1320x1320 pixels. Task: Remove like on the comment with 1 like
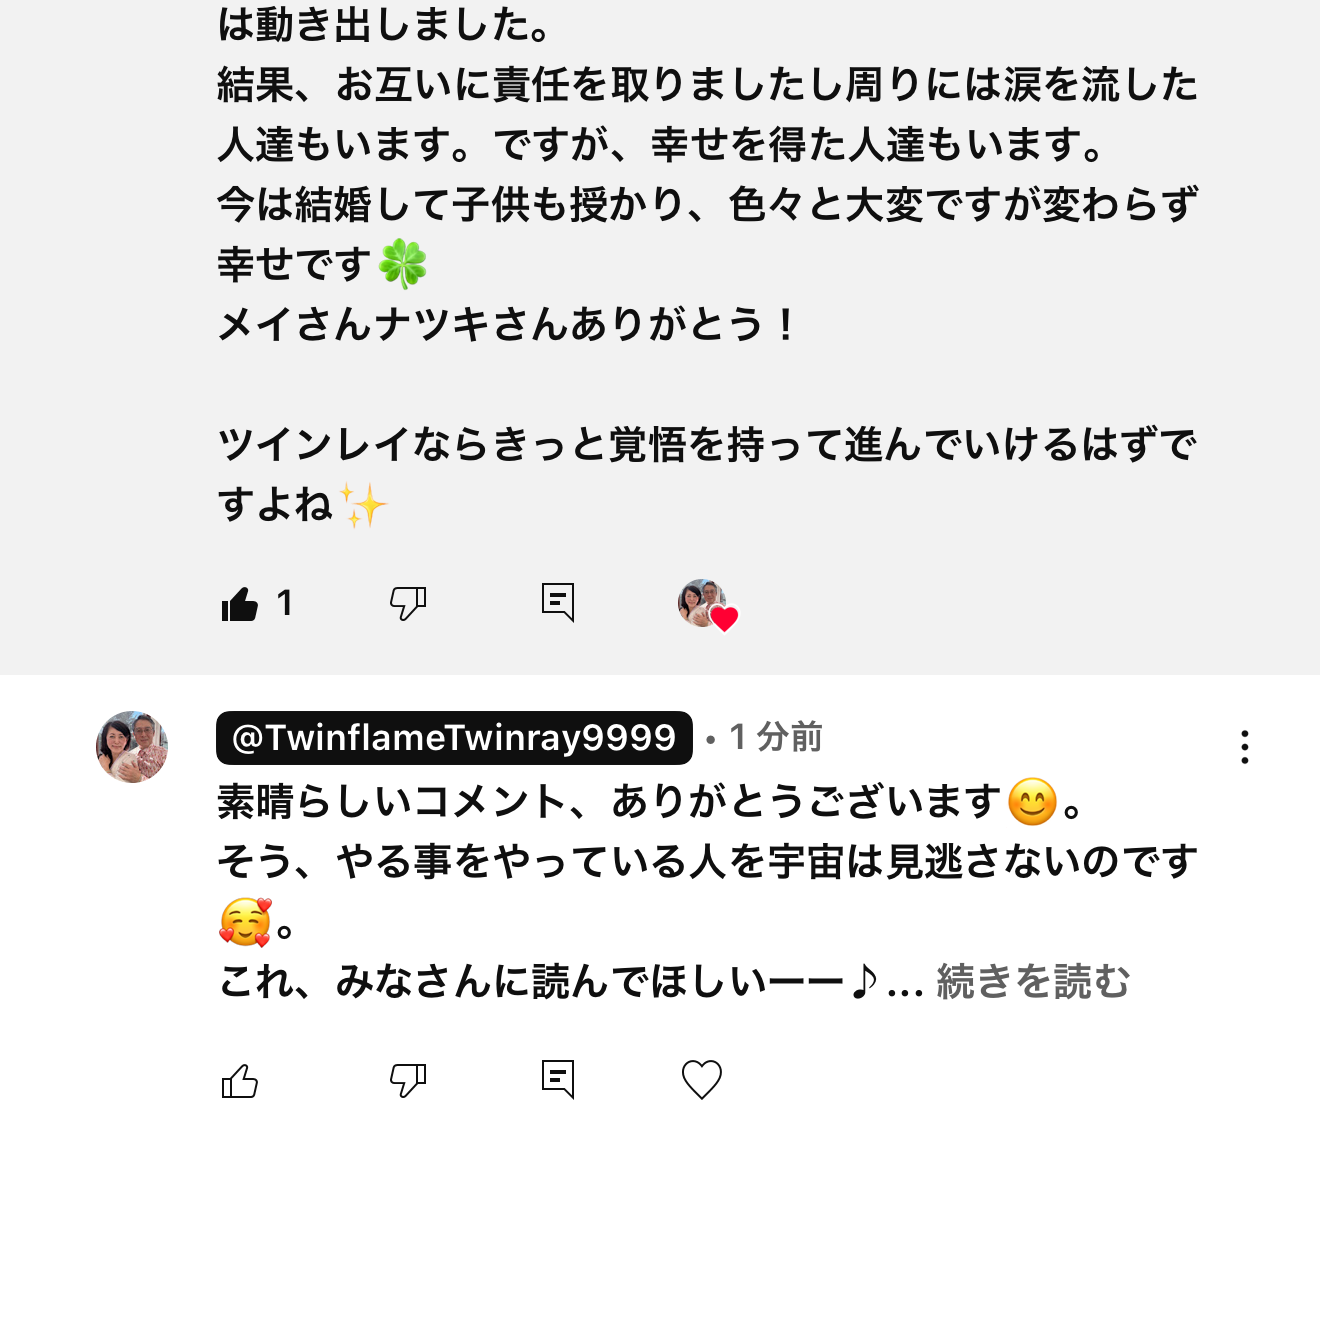coord(240,604)
